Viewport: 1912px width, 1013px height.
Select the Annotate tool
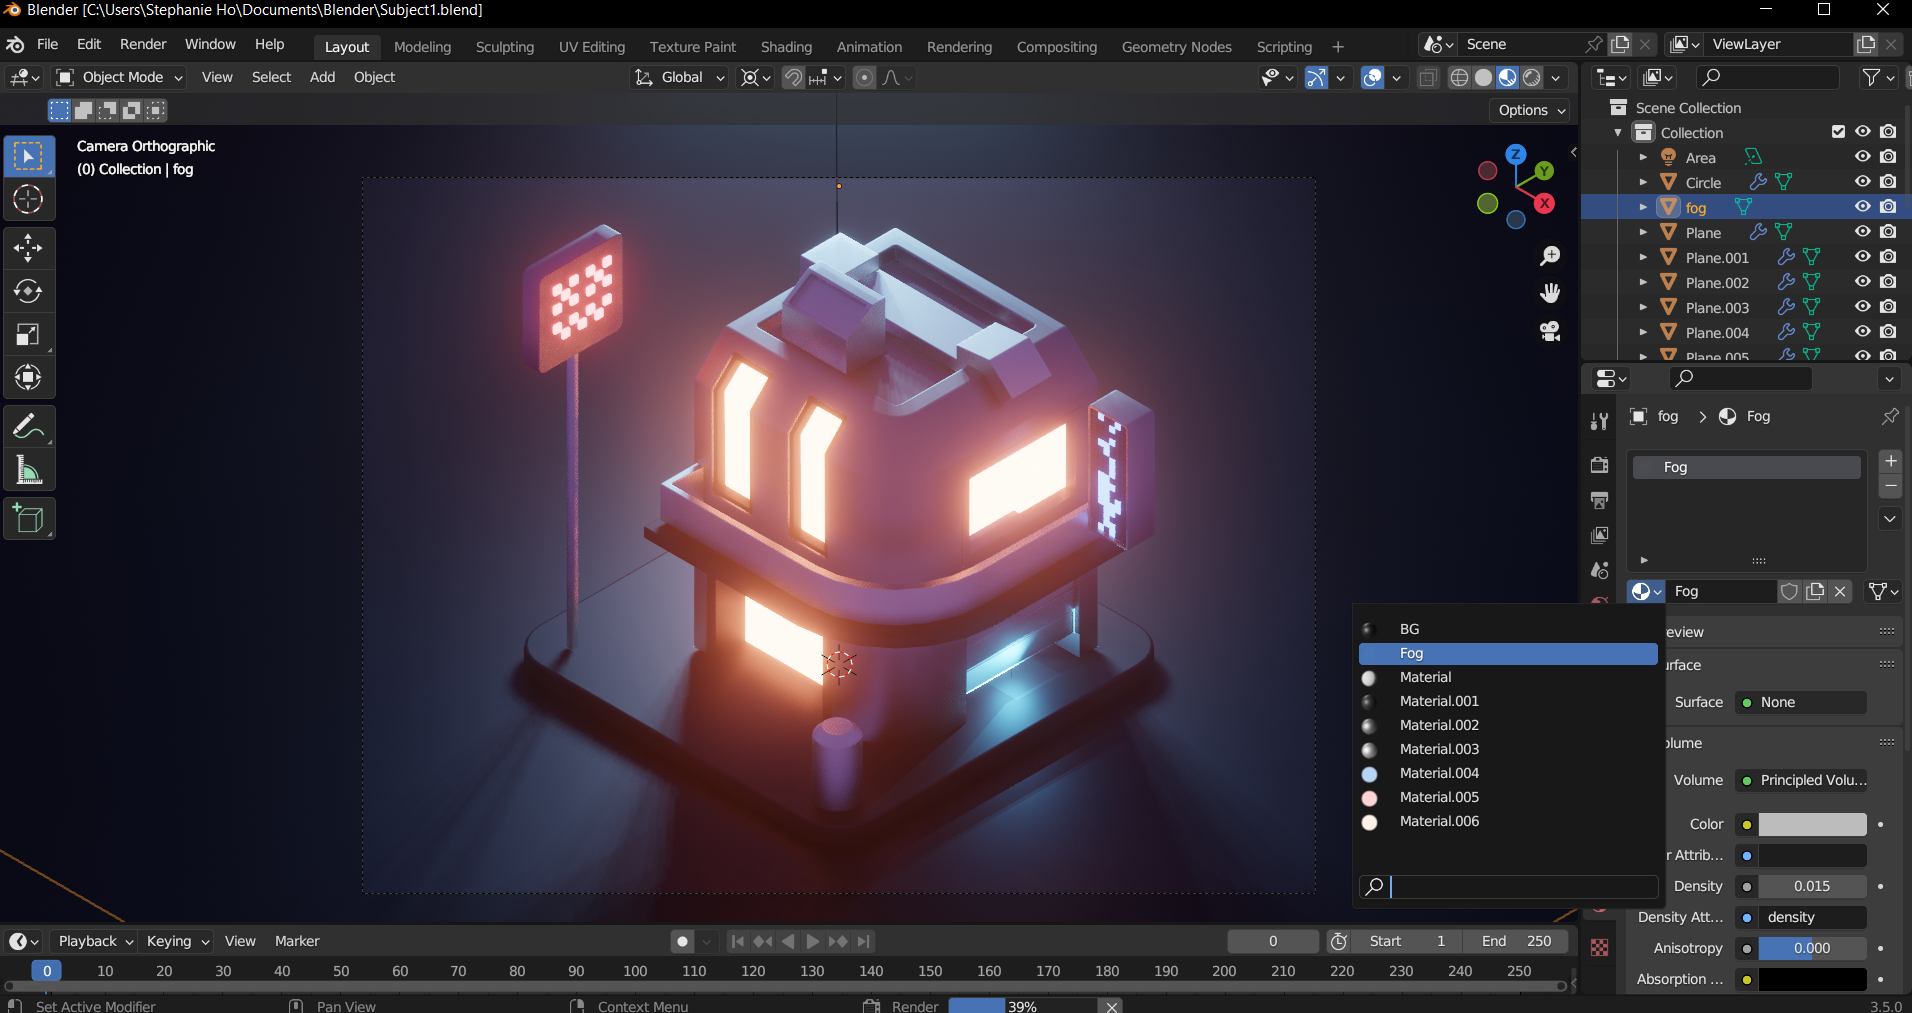[x=28, y=427]
